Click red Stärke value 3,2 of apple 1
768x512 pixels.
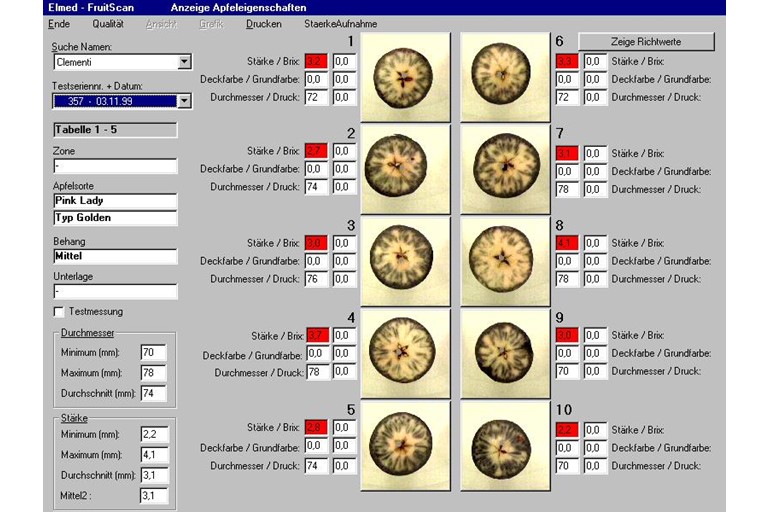tap(316, 61)
